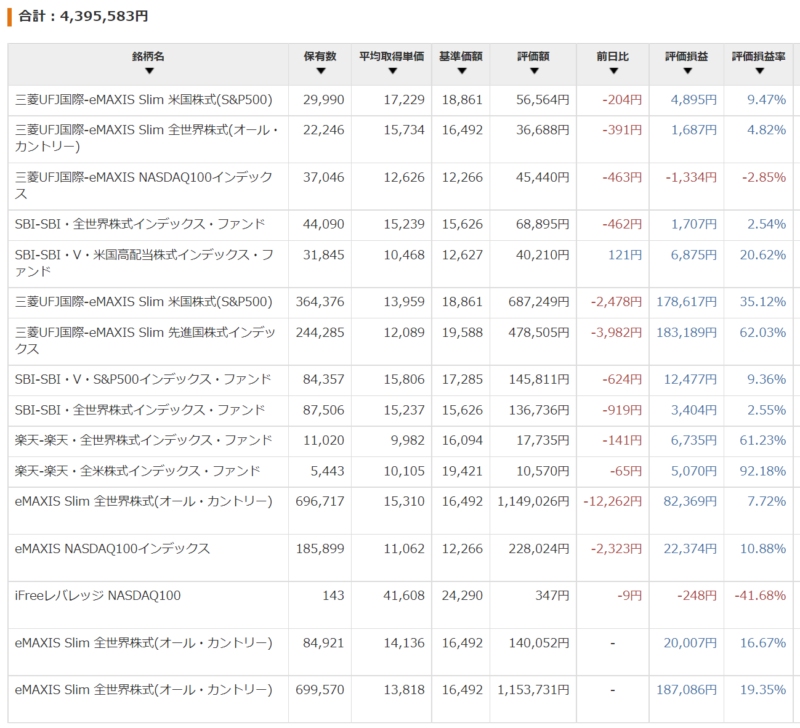The image size is (800, 728).
Task: Select SBI 全世界株式 fund with 87,506 units
Action: coord(140,410)
